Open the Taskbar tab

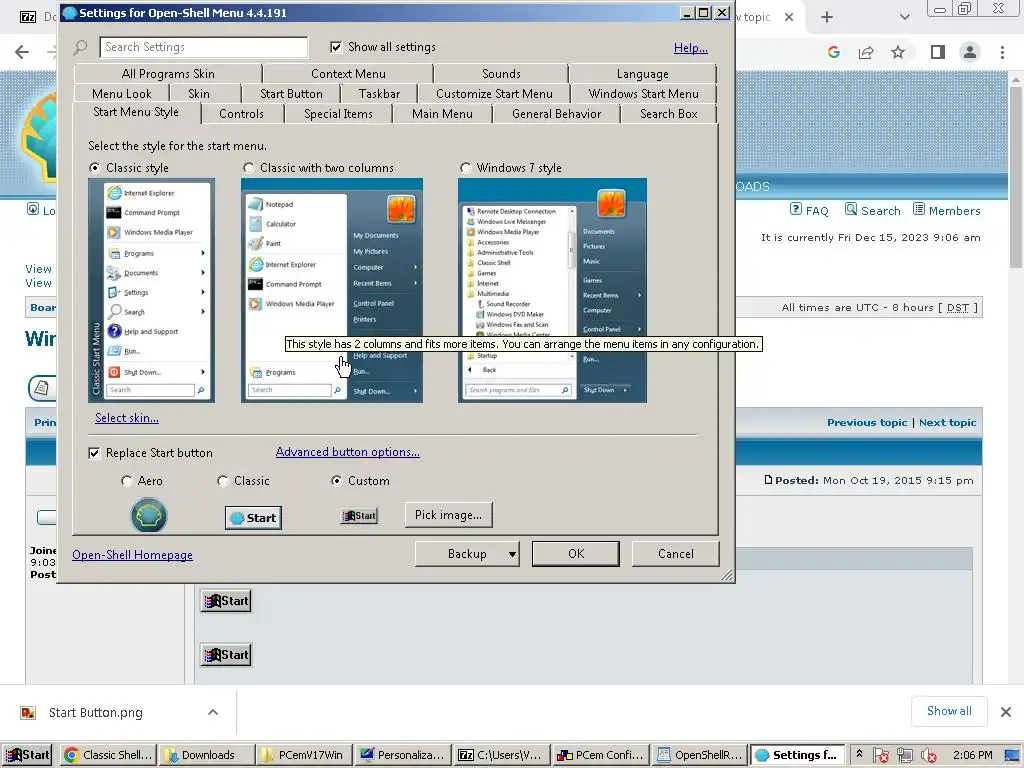[379, 93]
